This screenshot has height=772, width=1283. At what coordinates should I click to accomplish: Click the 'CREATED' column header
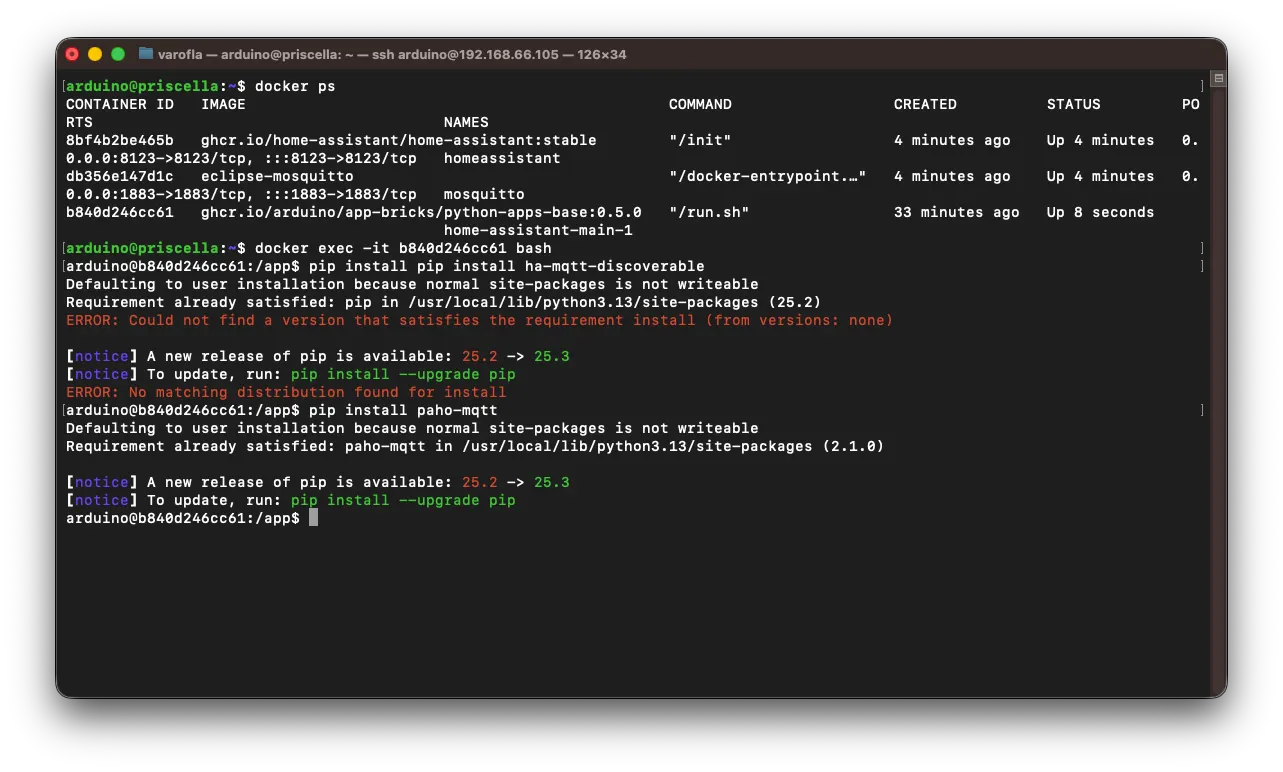tap(925, 104)
